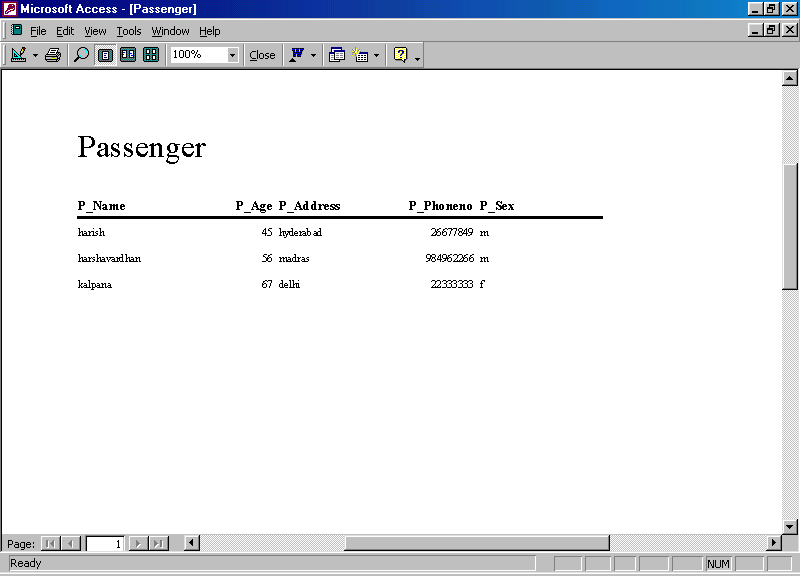Click the New Object icon
The height and width of the screenshot is (576, 800).
click(x=361, y=55)
